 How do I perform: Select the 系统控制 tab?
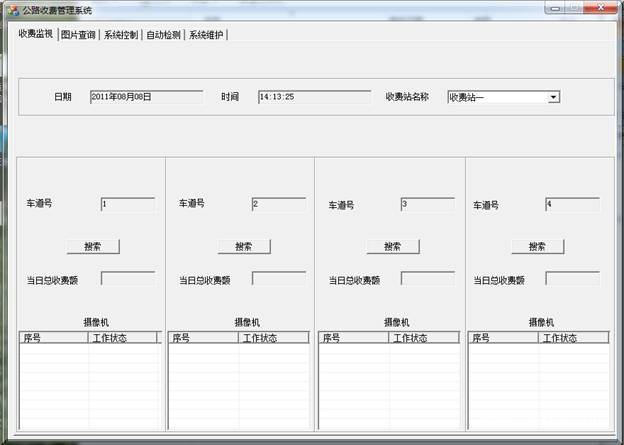tap(121, 34)
